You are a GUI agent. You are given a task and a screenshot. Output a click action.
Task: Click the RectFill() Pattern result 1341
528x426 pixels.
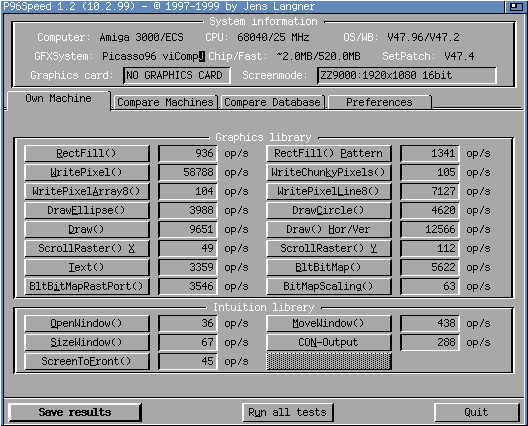coord(430,153)
